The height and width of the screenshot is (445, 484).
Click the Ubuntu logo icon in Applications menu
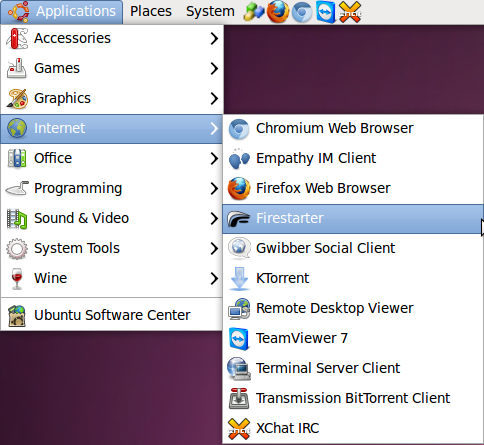pyautogui.click(x=19, y=11)
